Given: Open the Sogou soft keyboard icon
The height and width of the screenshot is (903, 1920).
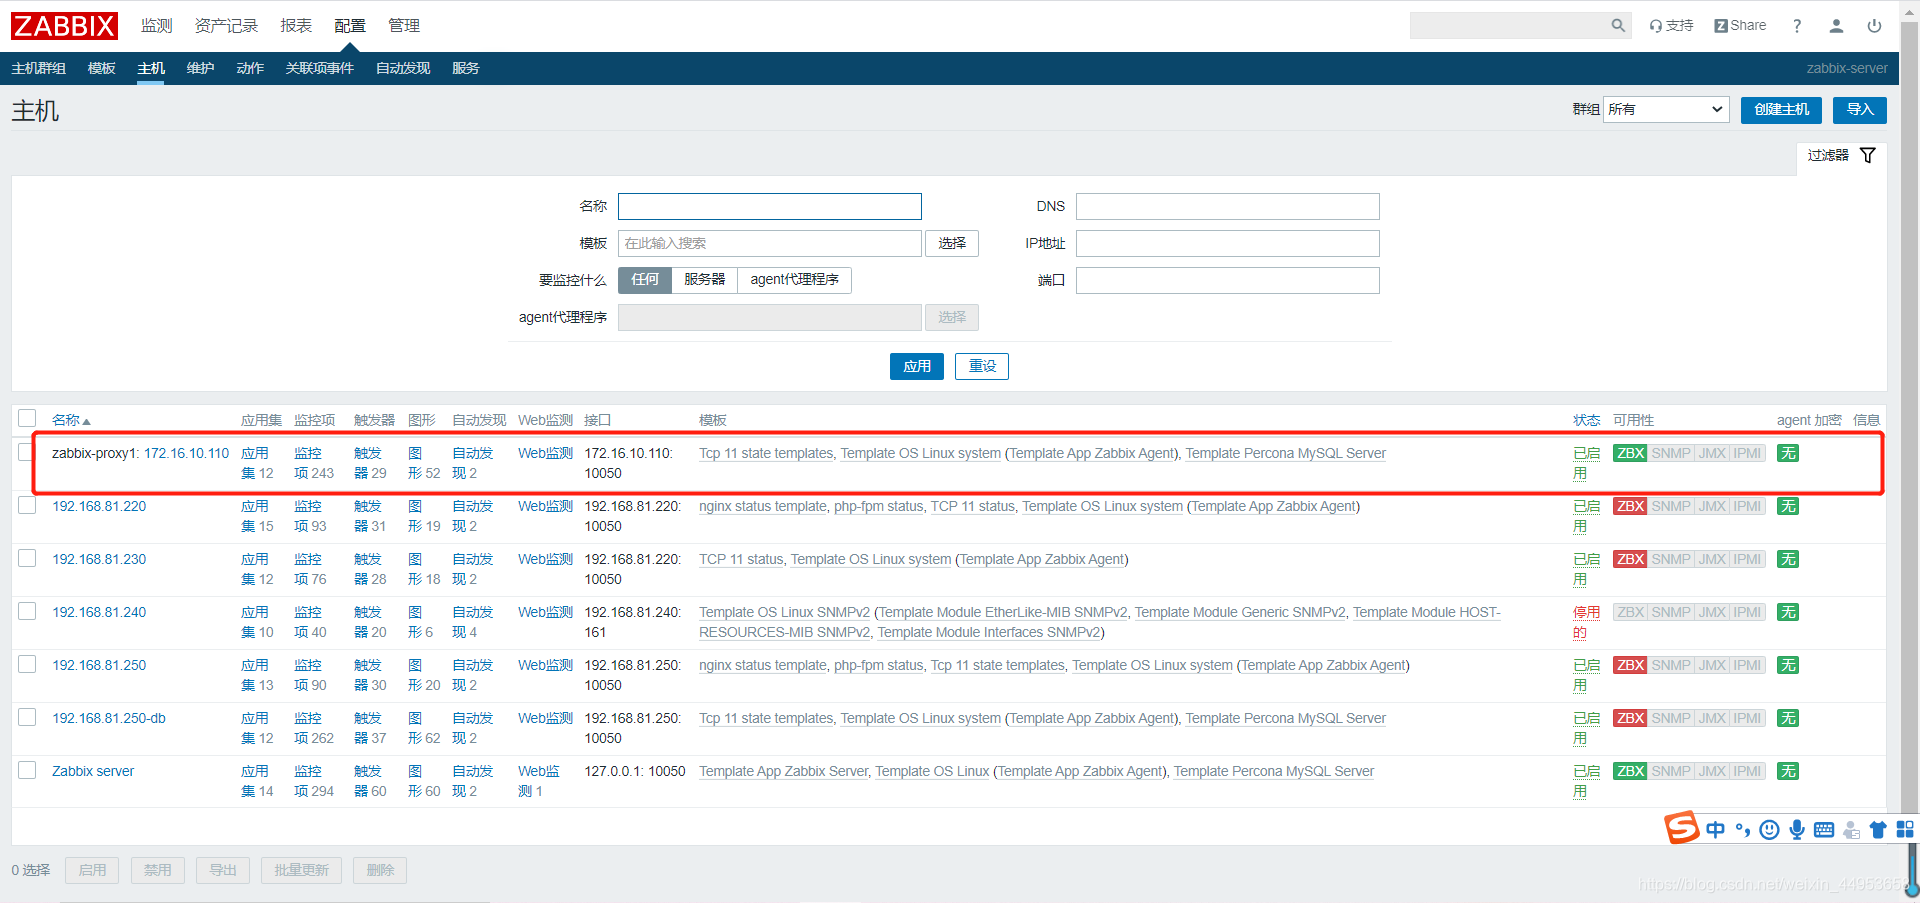Looking at the screenshot, I should point(1824,829).
